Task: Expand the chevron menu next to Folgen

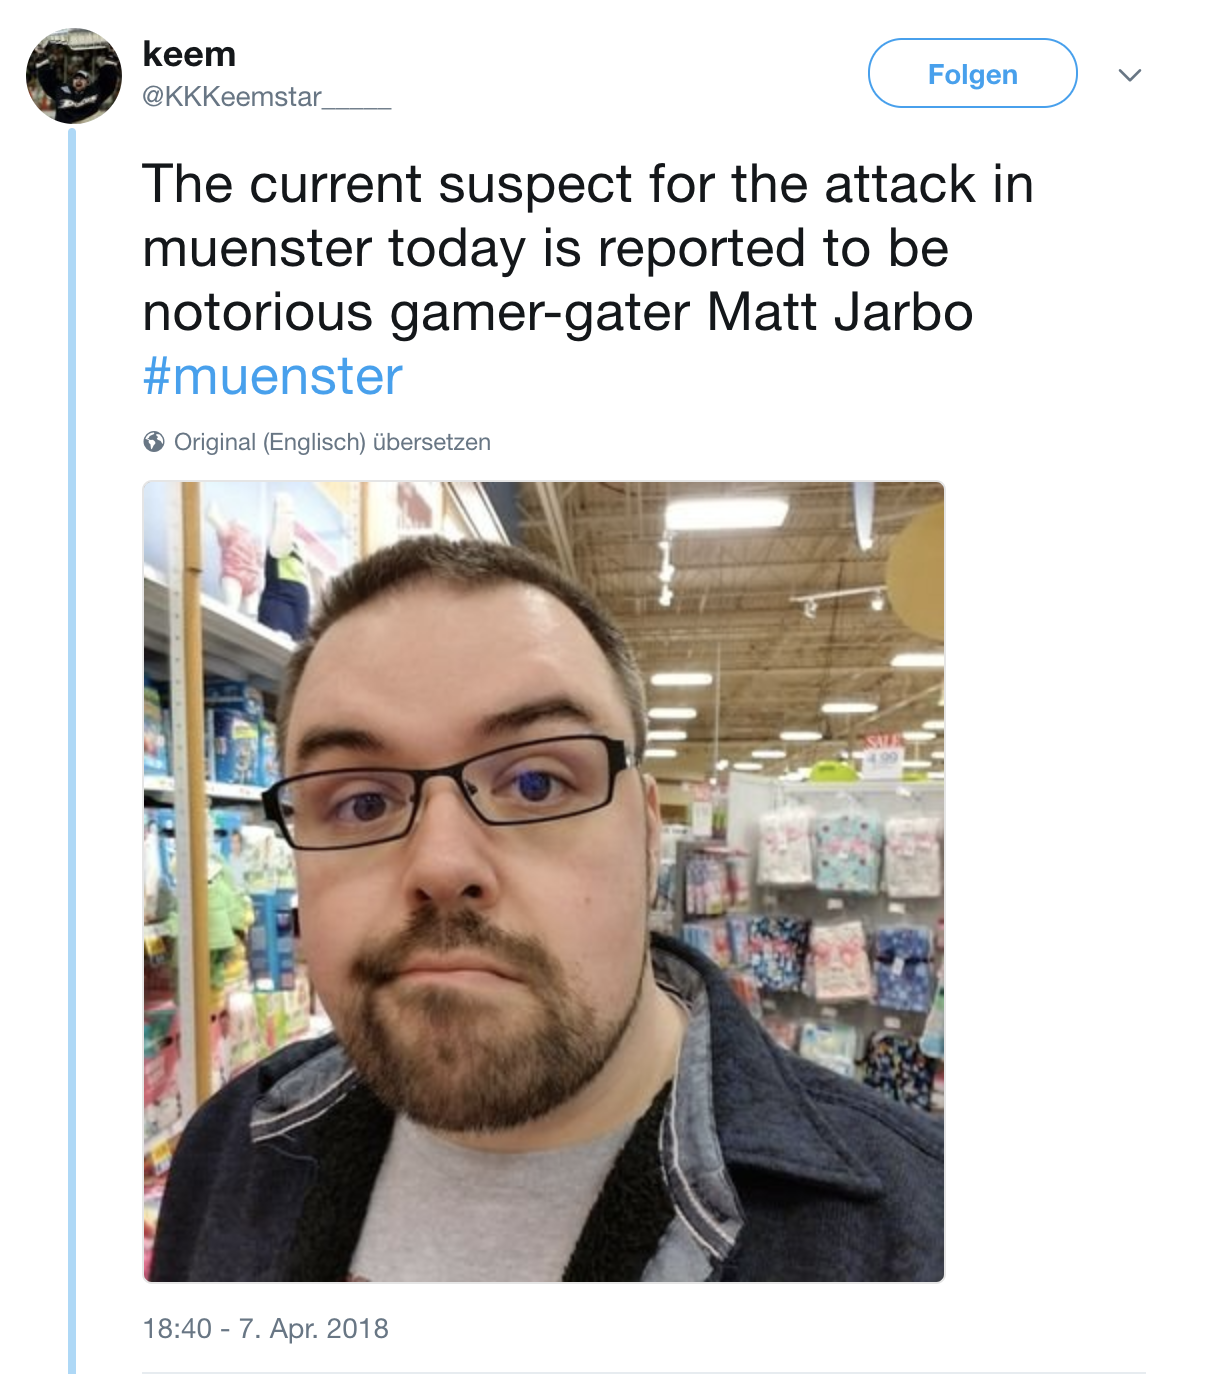Action: coord(1130,75)
